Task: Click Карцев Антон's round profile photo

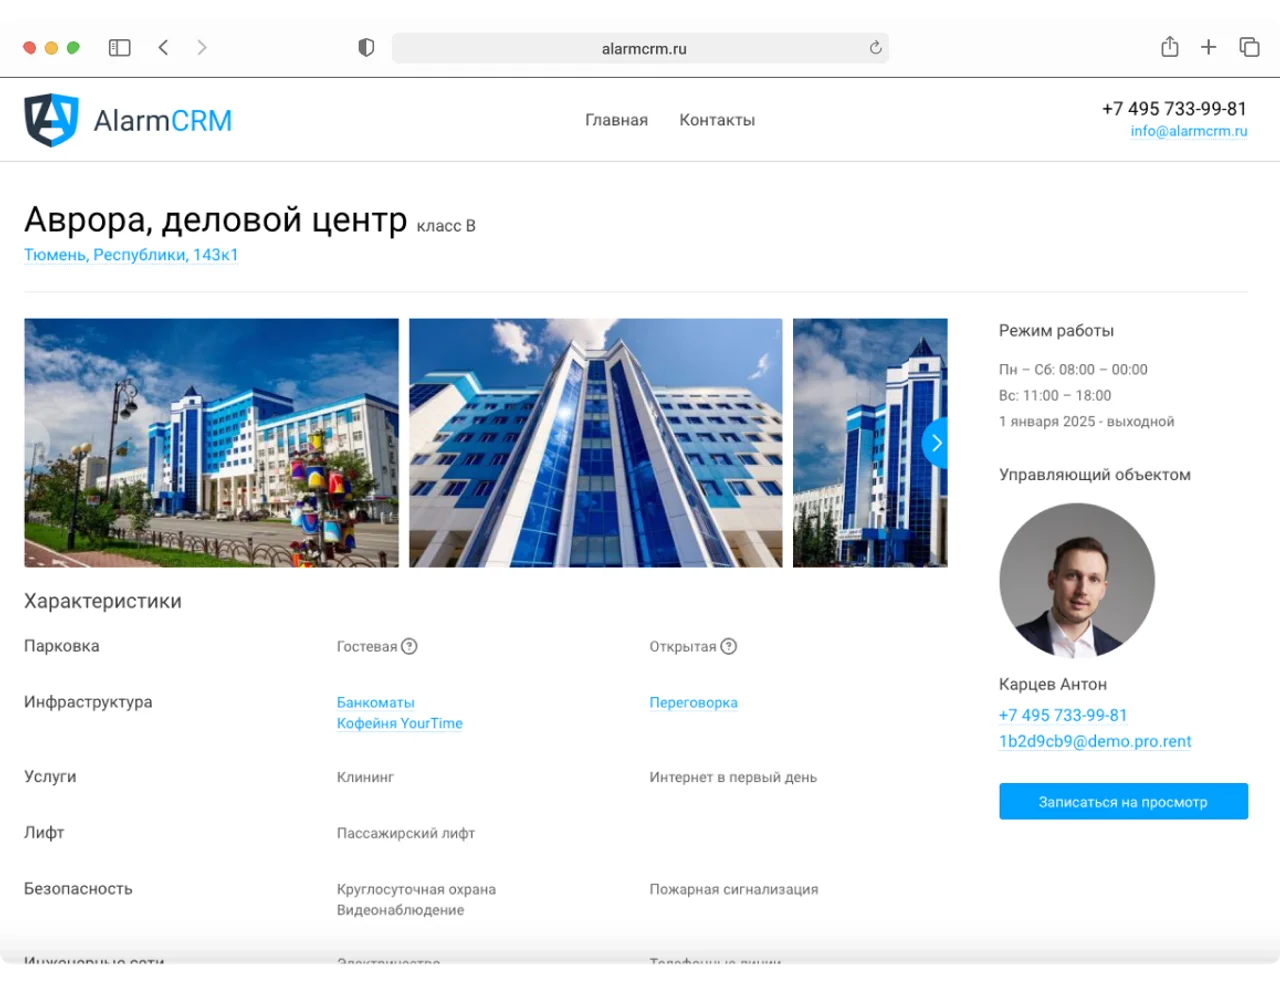Action: coord(1077,580)
